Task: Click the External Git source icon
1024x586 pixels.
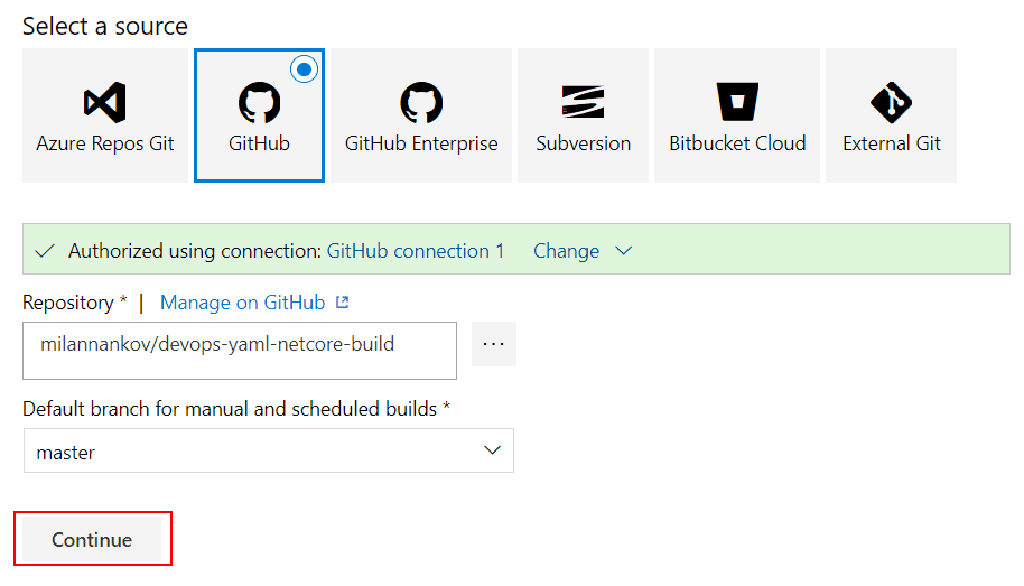Action: coord(891,100)
